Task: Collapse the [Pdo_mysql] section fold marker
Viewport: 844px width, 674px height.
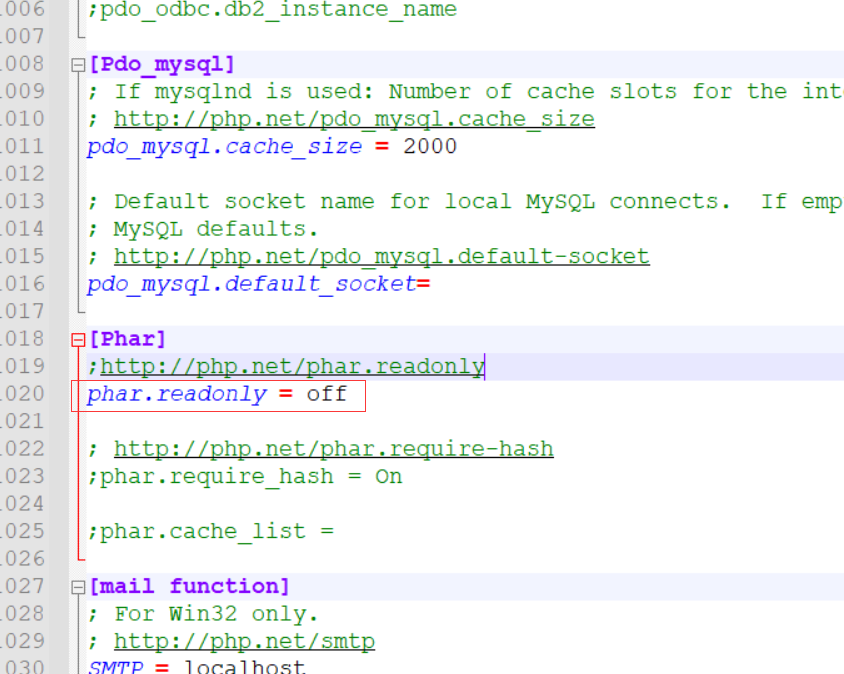Action: [x=78, y=66]
